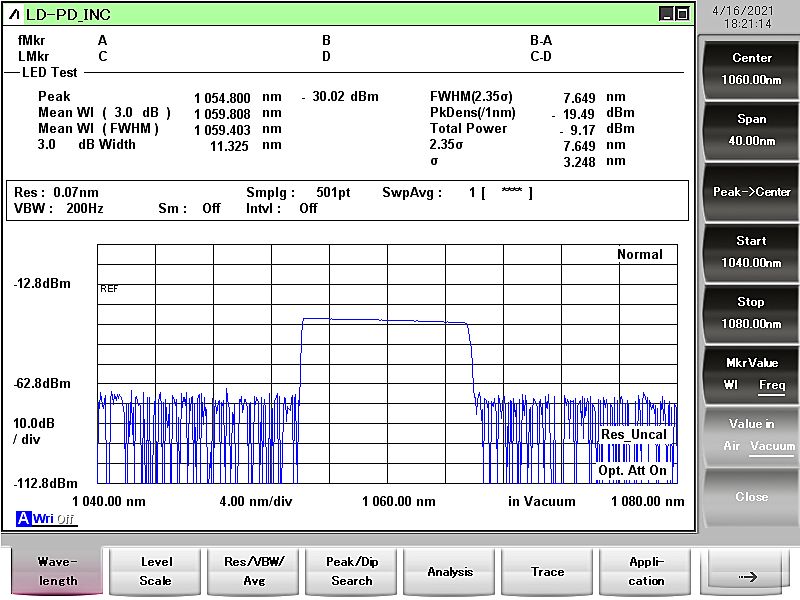Click the Opt. Att On label on graph
This screenshot has height=600, width=800.
point(632,470)
